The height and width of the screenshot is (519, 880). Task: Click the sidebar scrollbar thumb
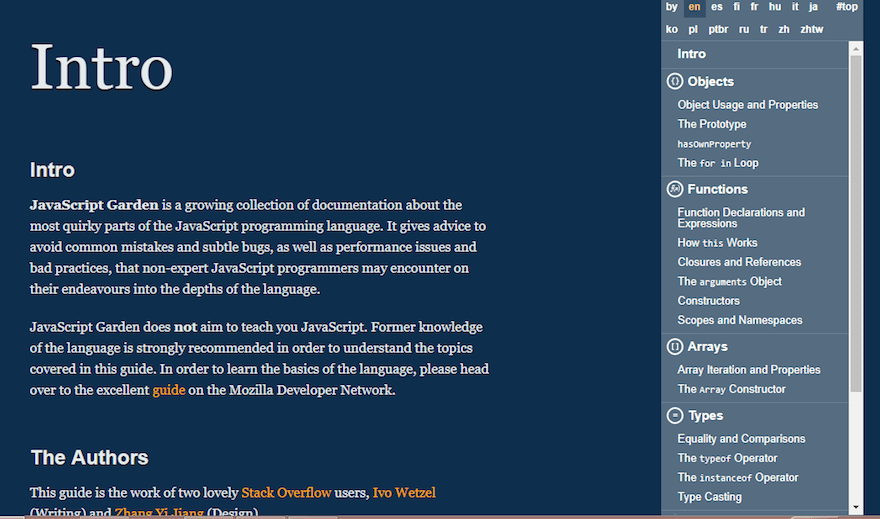856,223
